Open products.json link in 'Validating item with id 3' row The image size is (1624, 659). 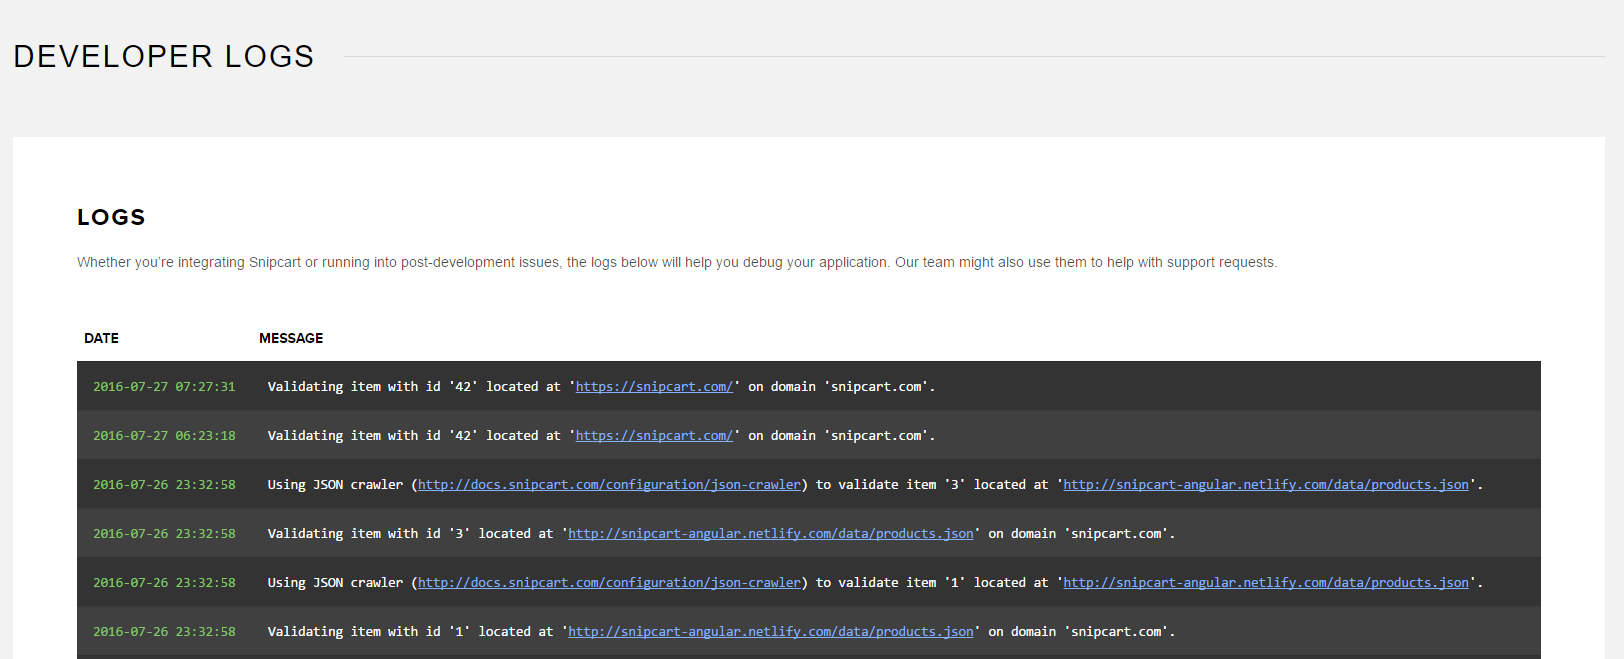coord(771,533)
